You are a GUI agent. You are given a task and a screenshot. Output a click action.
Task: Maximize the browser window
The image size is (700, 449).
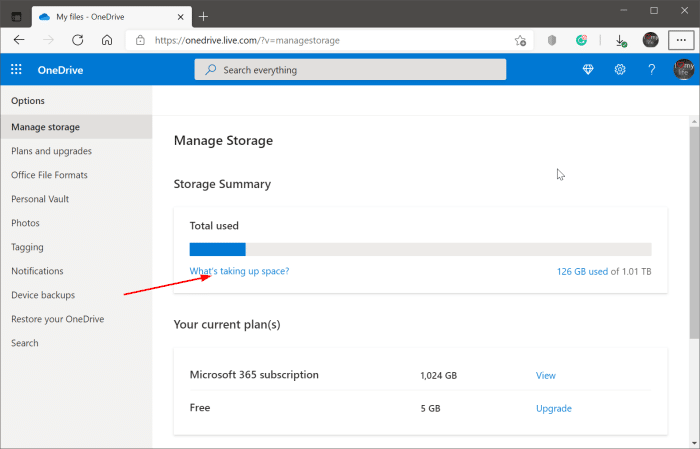pyautogui.click(x=654, y=10)
